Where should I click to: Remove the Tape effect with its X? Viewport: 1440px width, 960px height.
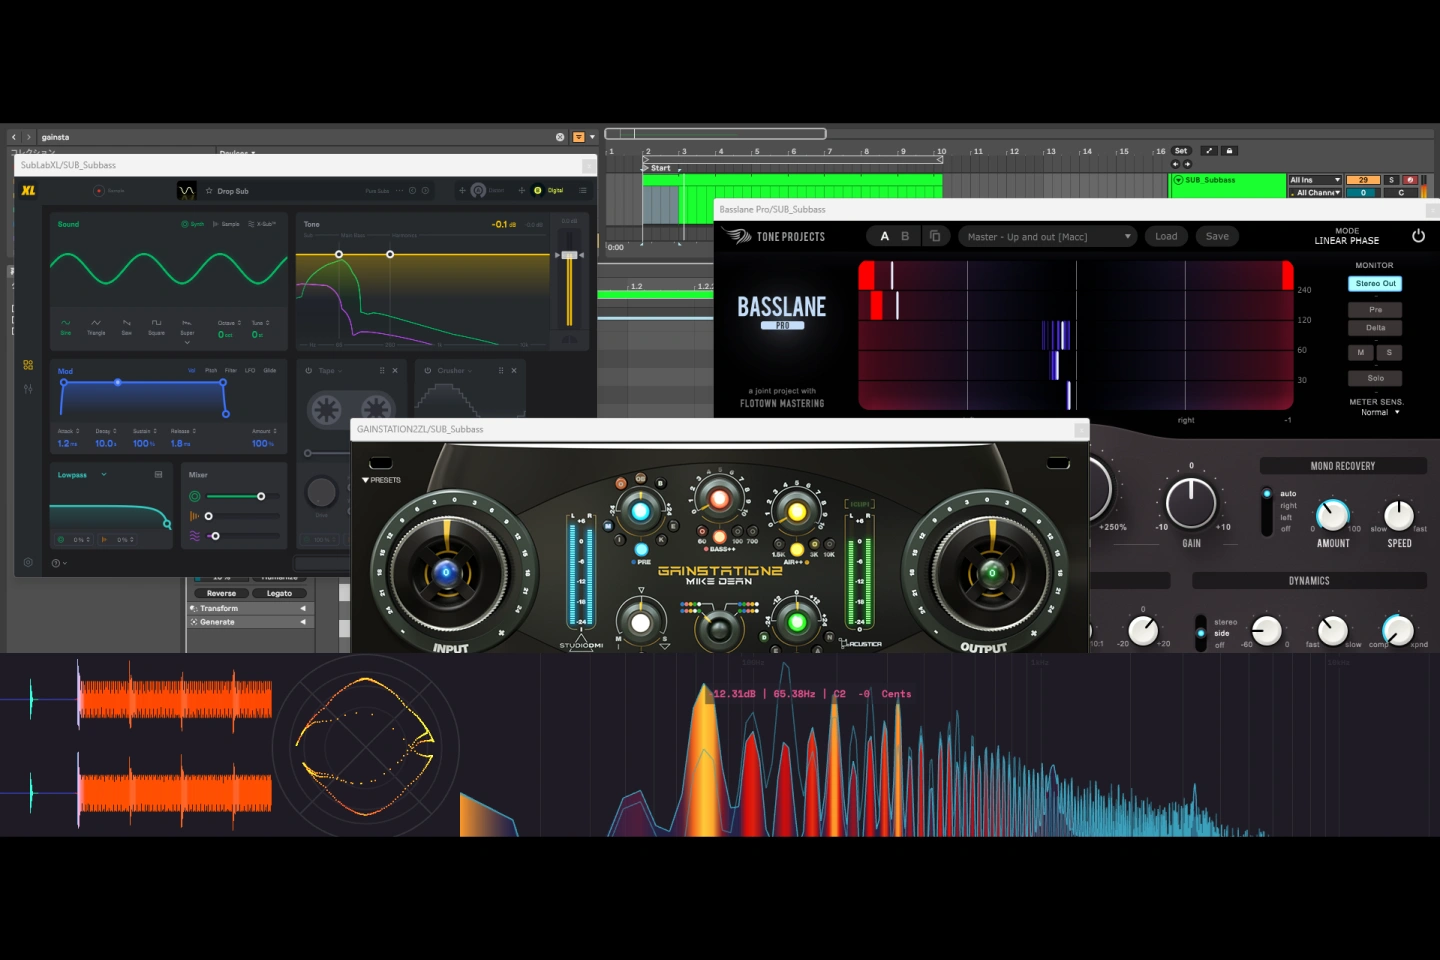[395, 371]
